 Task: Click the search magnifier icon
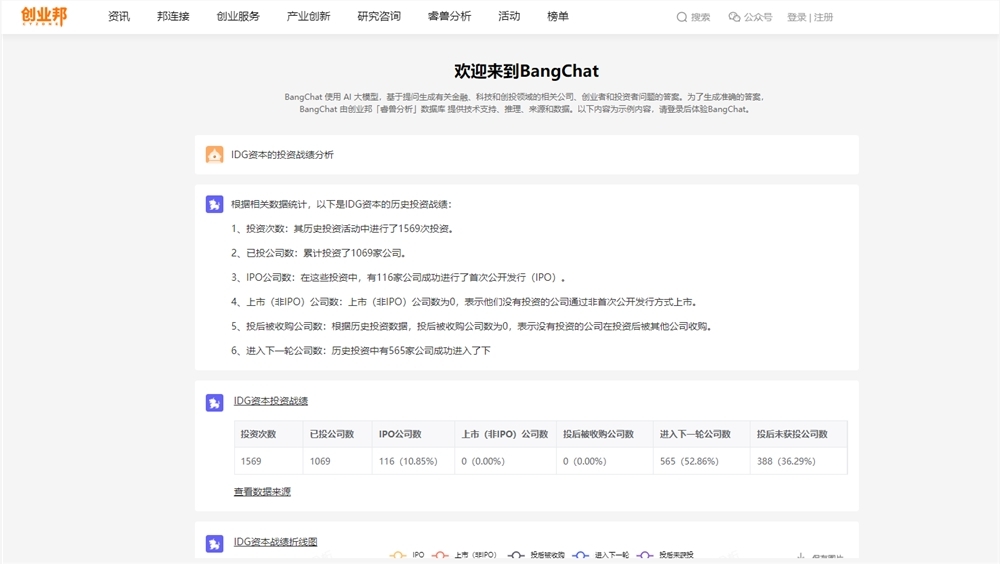[x=682, y=17]
